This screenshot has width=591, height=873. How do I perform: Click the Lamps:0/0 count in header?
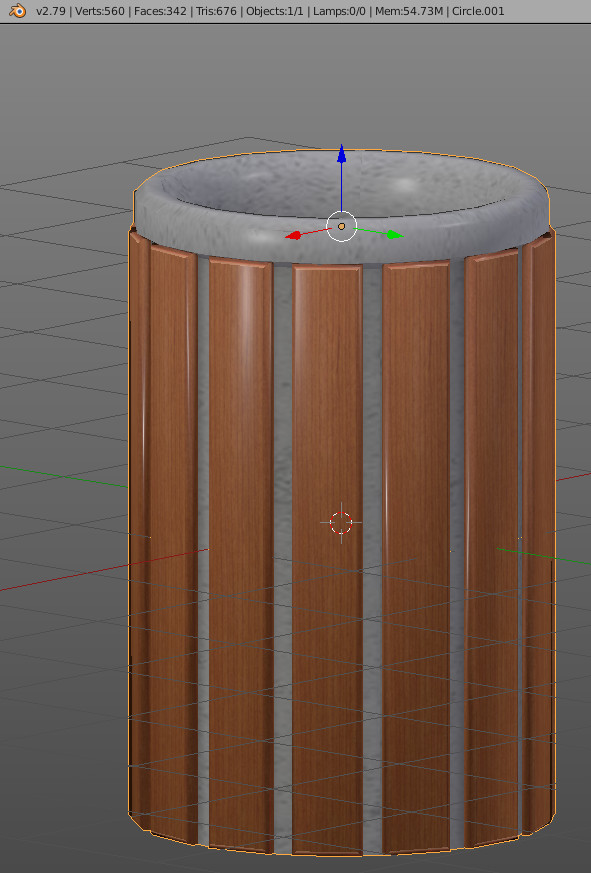click(x=339, y=11)
